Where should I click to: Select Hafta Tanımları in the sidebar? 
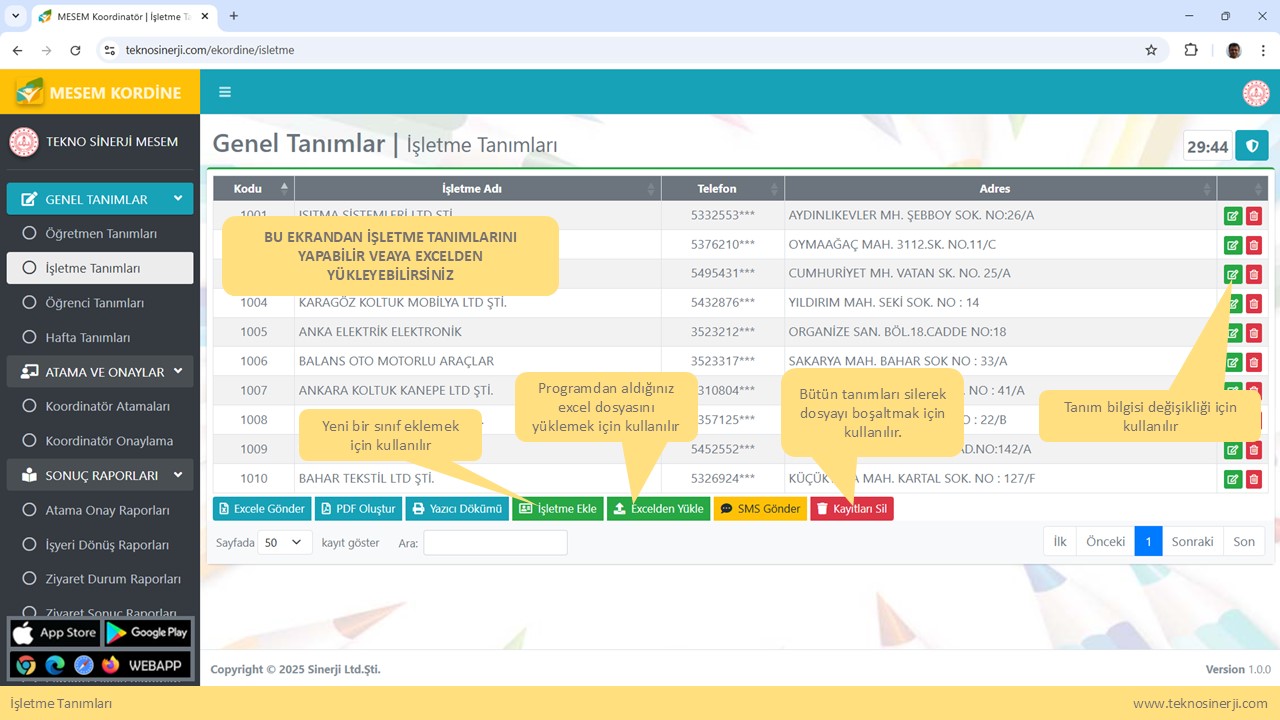(x=88, y=338)
